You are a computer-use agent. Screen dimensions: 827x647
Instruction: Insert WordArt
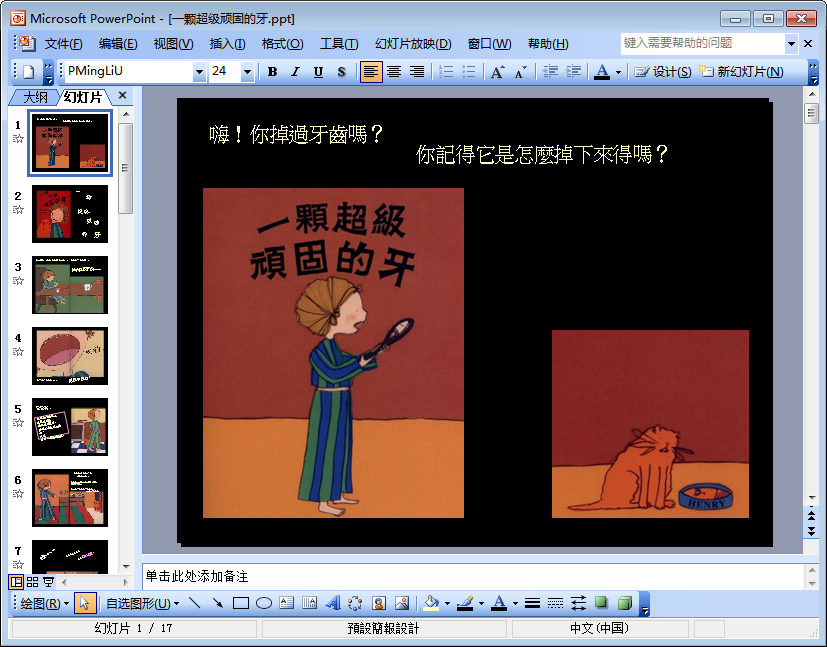coord(333,603)
